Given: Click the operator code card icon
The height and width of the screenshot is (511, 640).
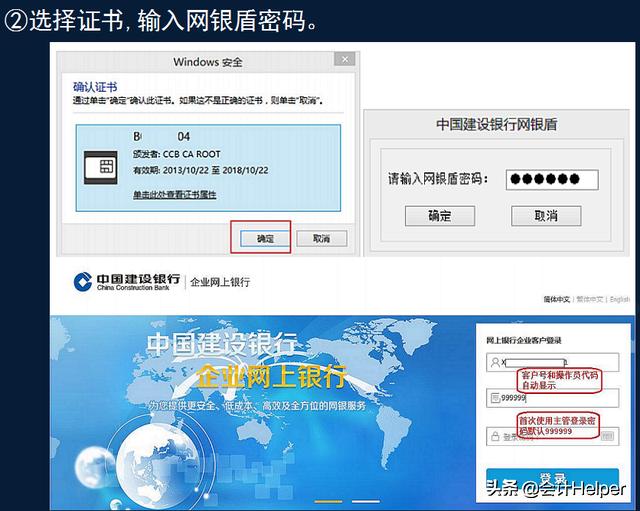Looking at the screenshot, I should click(495, 398).
